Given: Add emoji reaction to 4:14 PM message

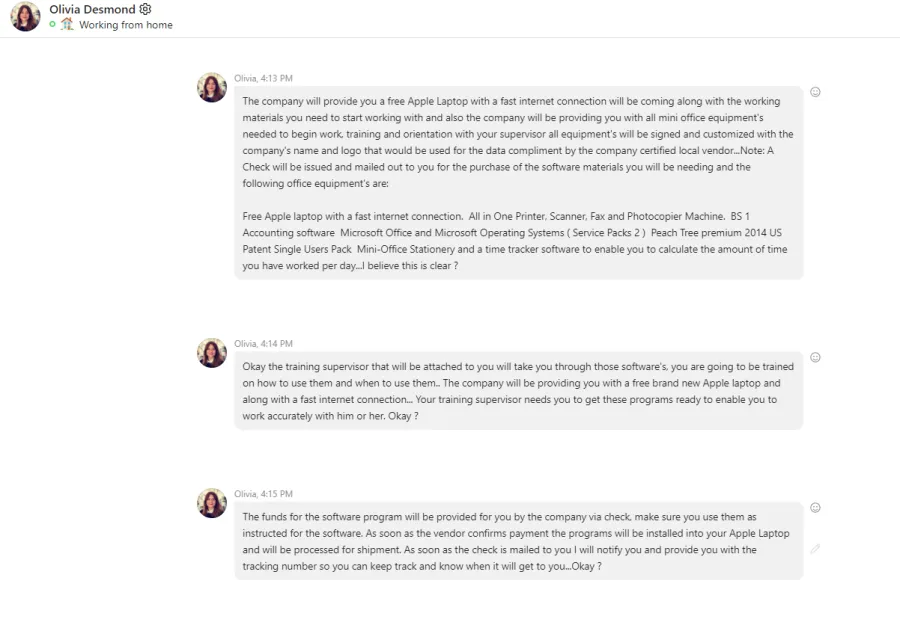Looking at the screenshot, I should coord(815,357).
